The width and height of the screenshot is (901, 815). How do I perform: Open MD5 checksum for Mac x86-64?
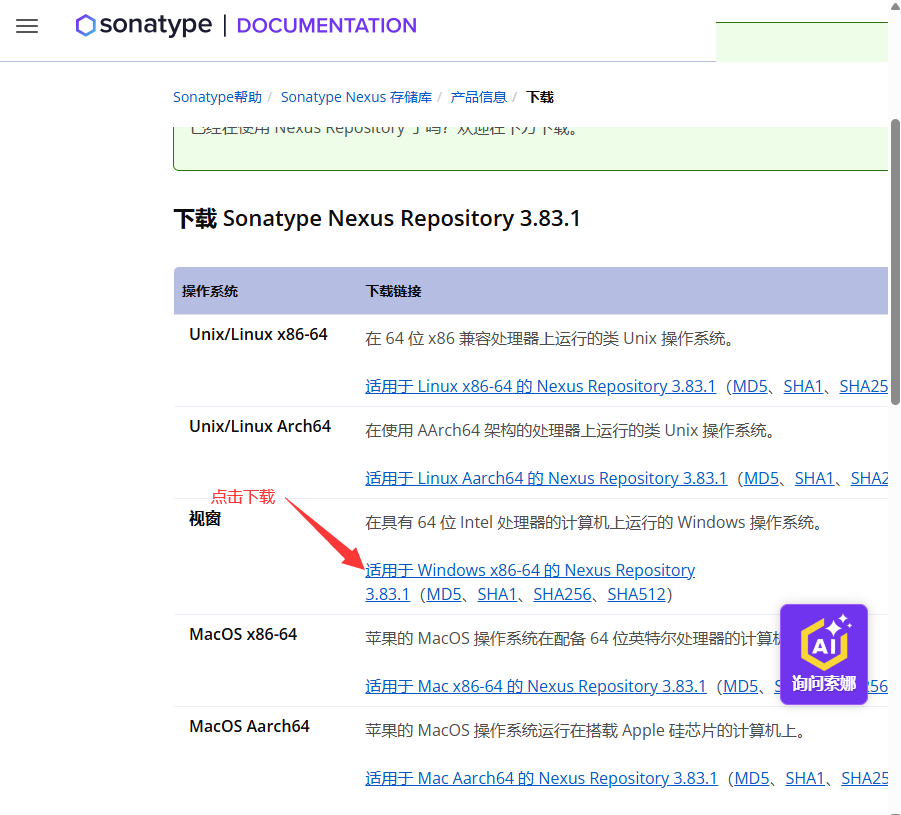click(x=741, y=686)
